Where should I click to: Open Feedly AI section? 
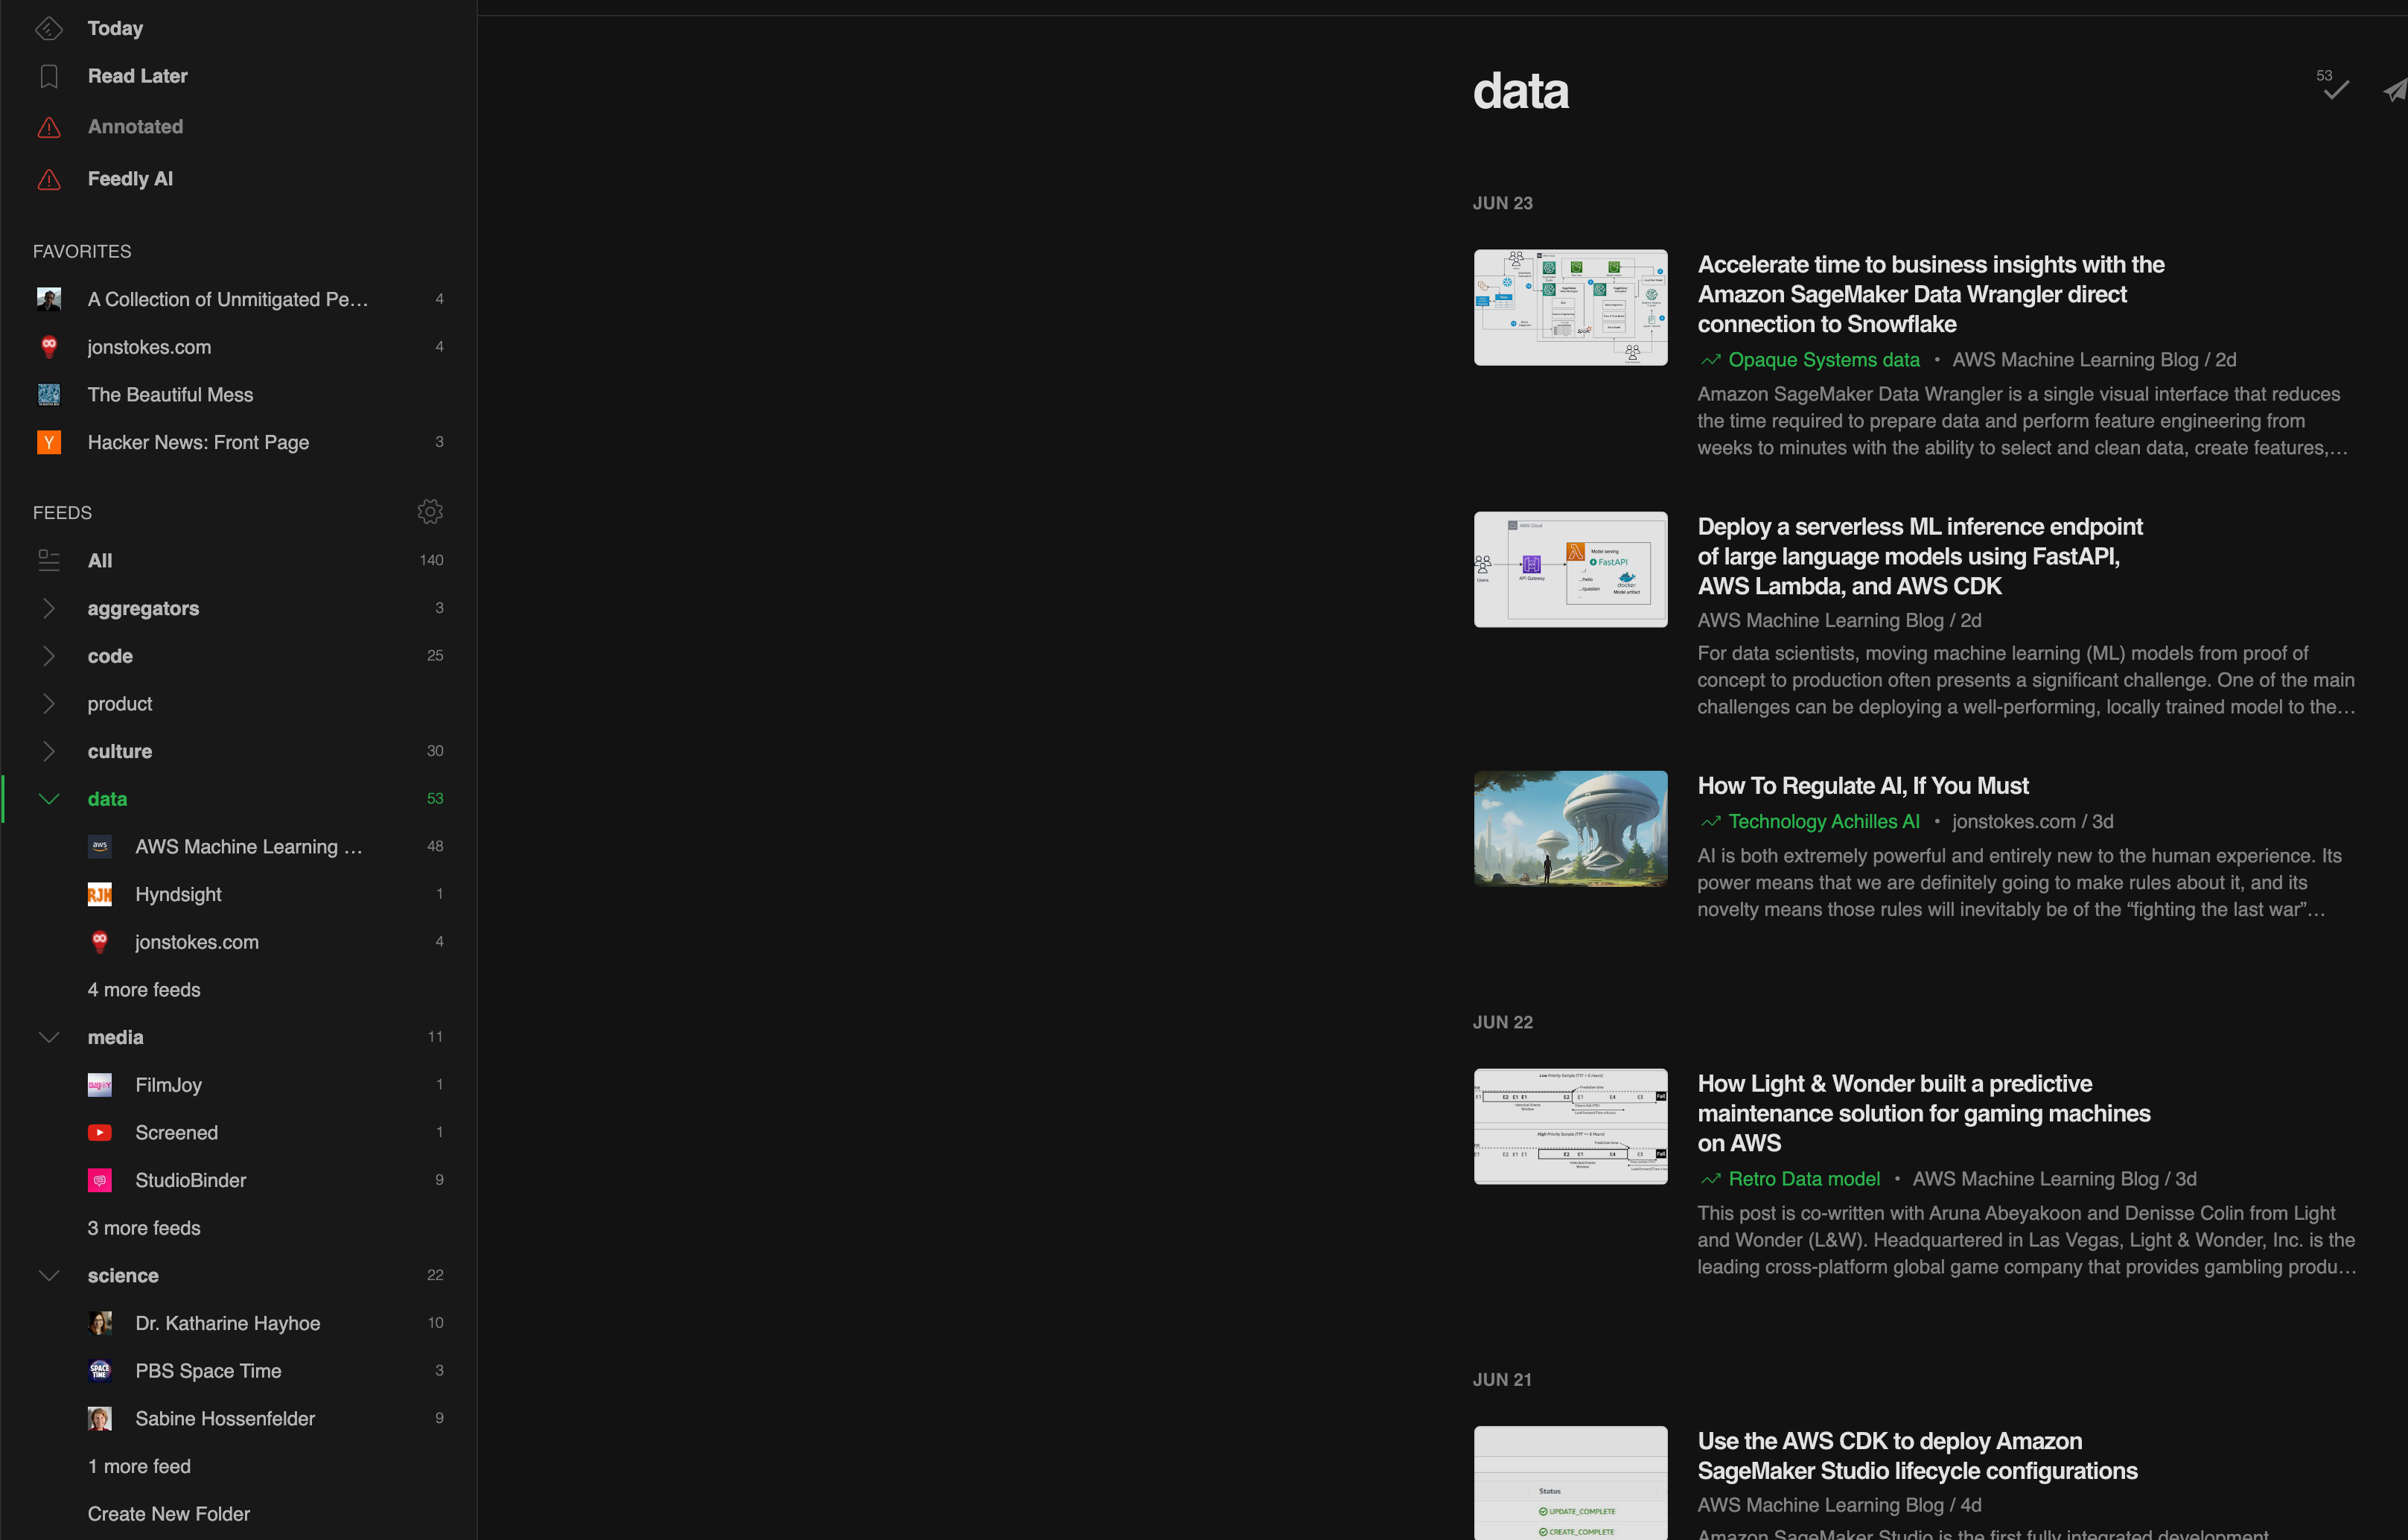[130, 179]
